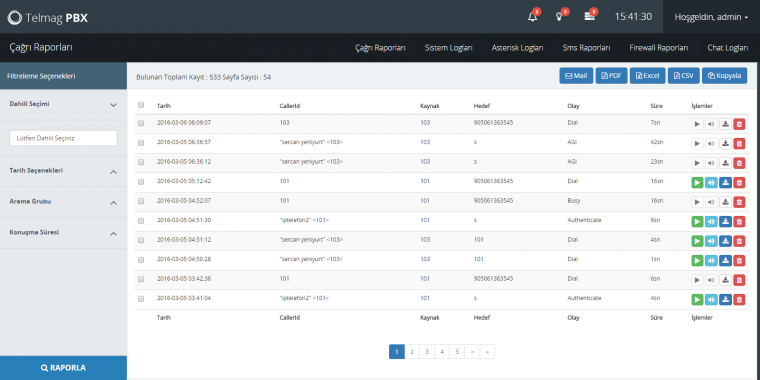Delete the 2016-03-05 03:42:36 record
The height and width of the screenshot is (380, 760).
click(x=739, y=280)
